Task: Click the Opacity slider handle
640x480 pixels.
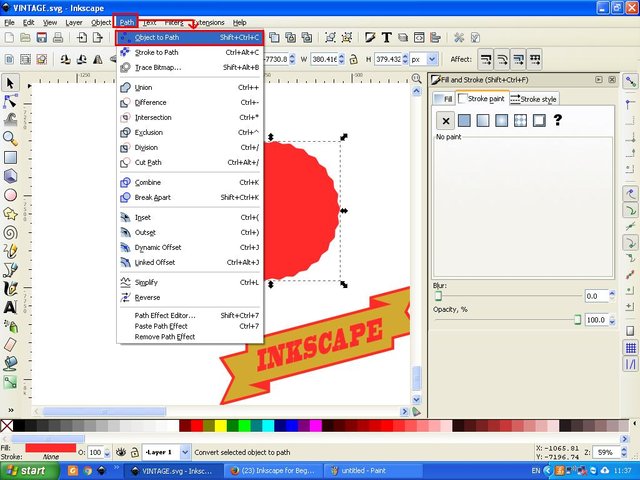Action: tap(577, 320)
